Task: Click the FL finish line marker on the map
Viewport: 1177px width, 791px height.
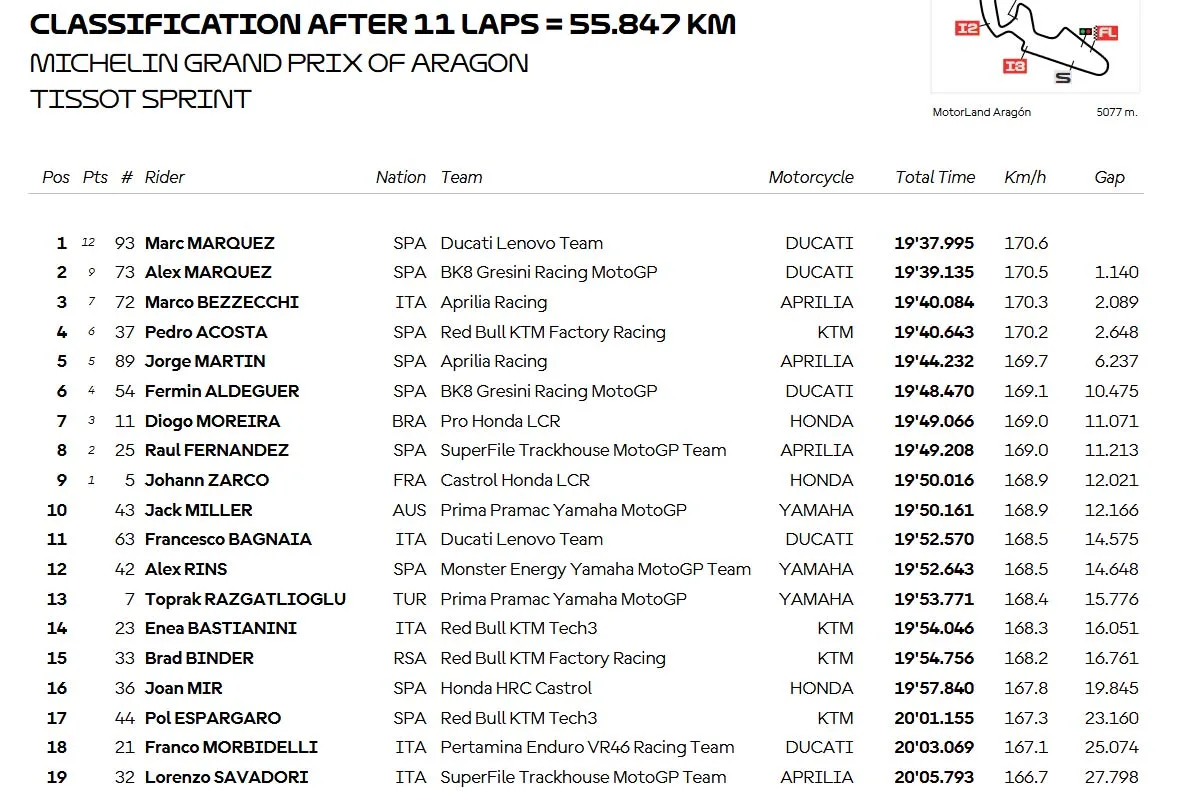Action: pos(1106,32)
